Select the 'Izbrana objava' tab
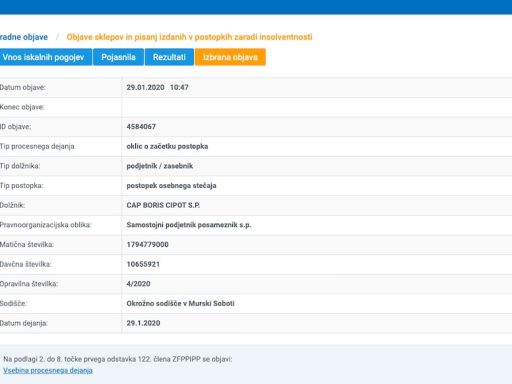The height and width of the screenshot is (384, 512). pyautogui.click(x=230, y=57)
